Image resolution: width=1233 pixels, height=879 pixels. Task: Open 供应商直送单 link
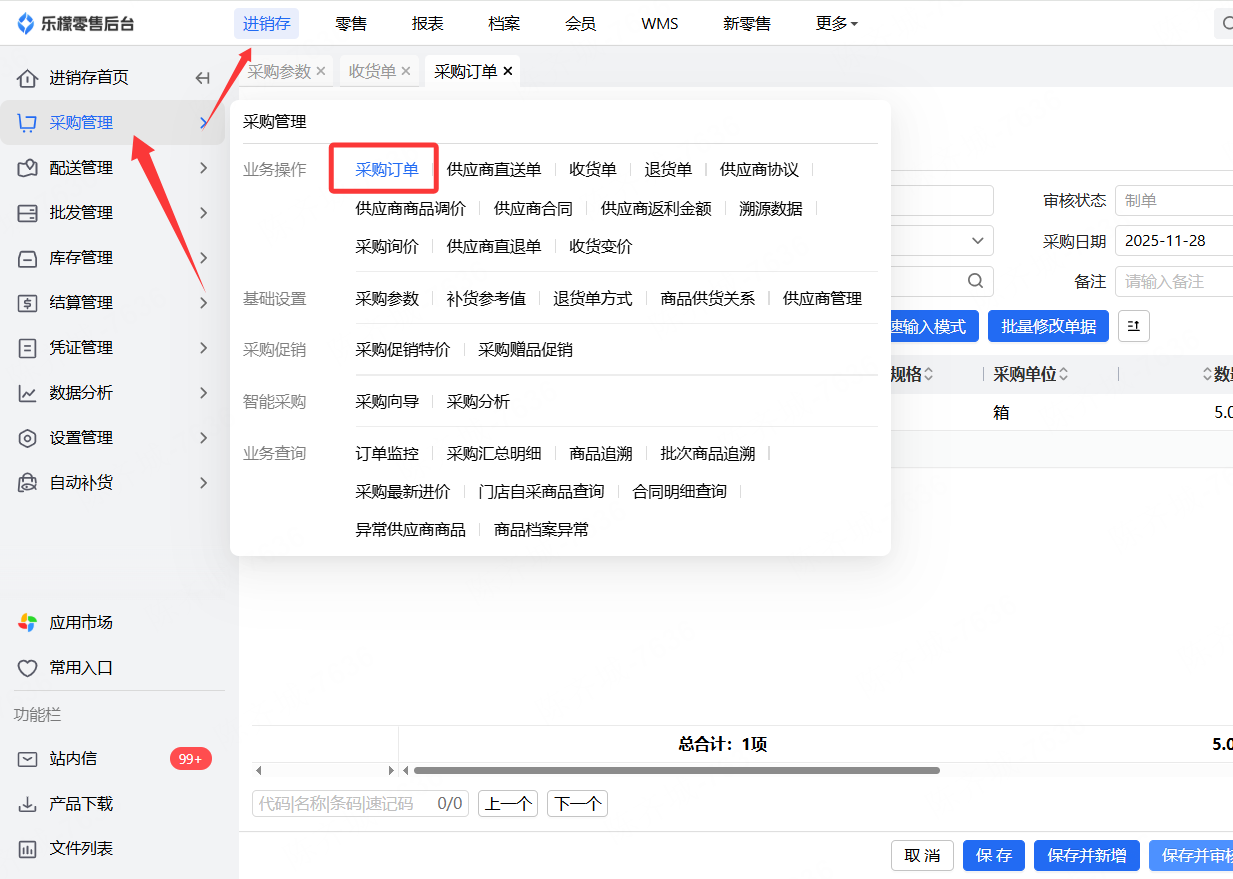pyautogui.click(x=494, y=170)
